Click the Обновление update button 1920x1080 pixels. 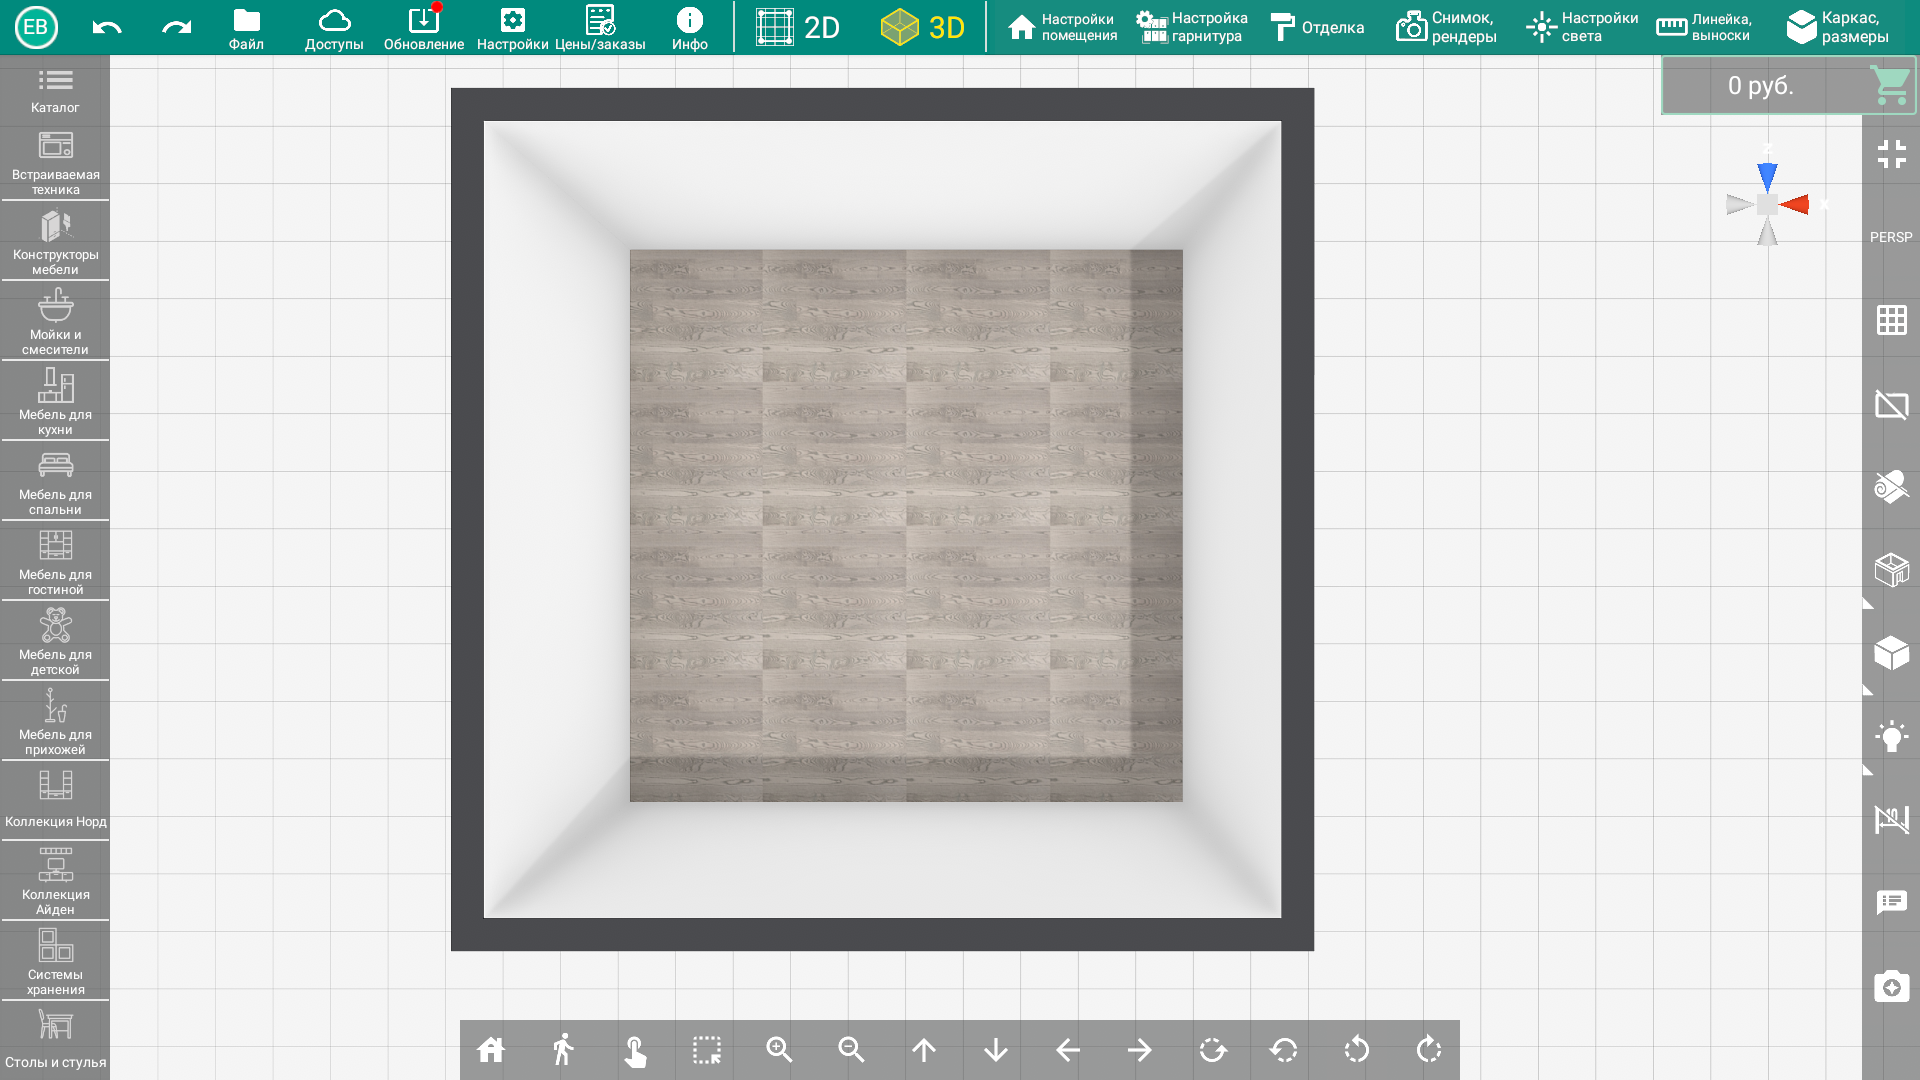coord(422,26)
